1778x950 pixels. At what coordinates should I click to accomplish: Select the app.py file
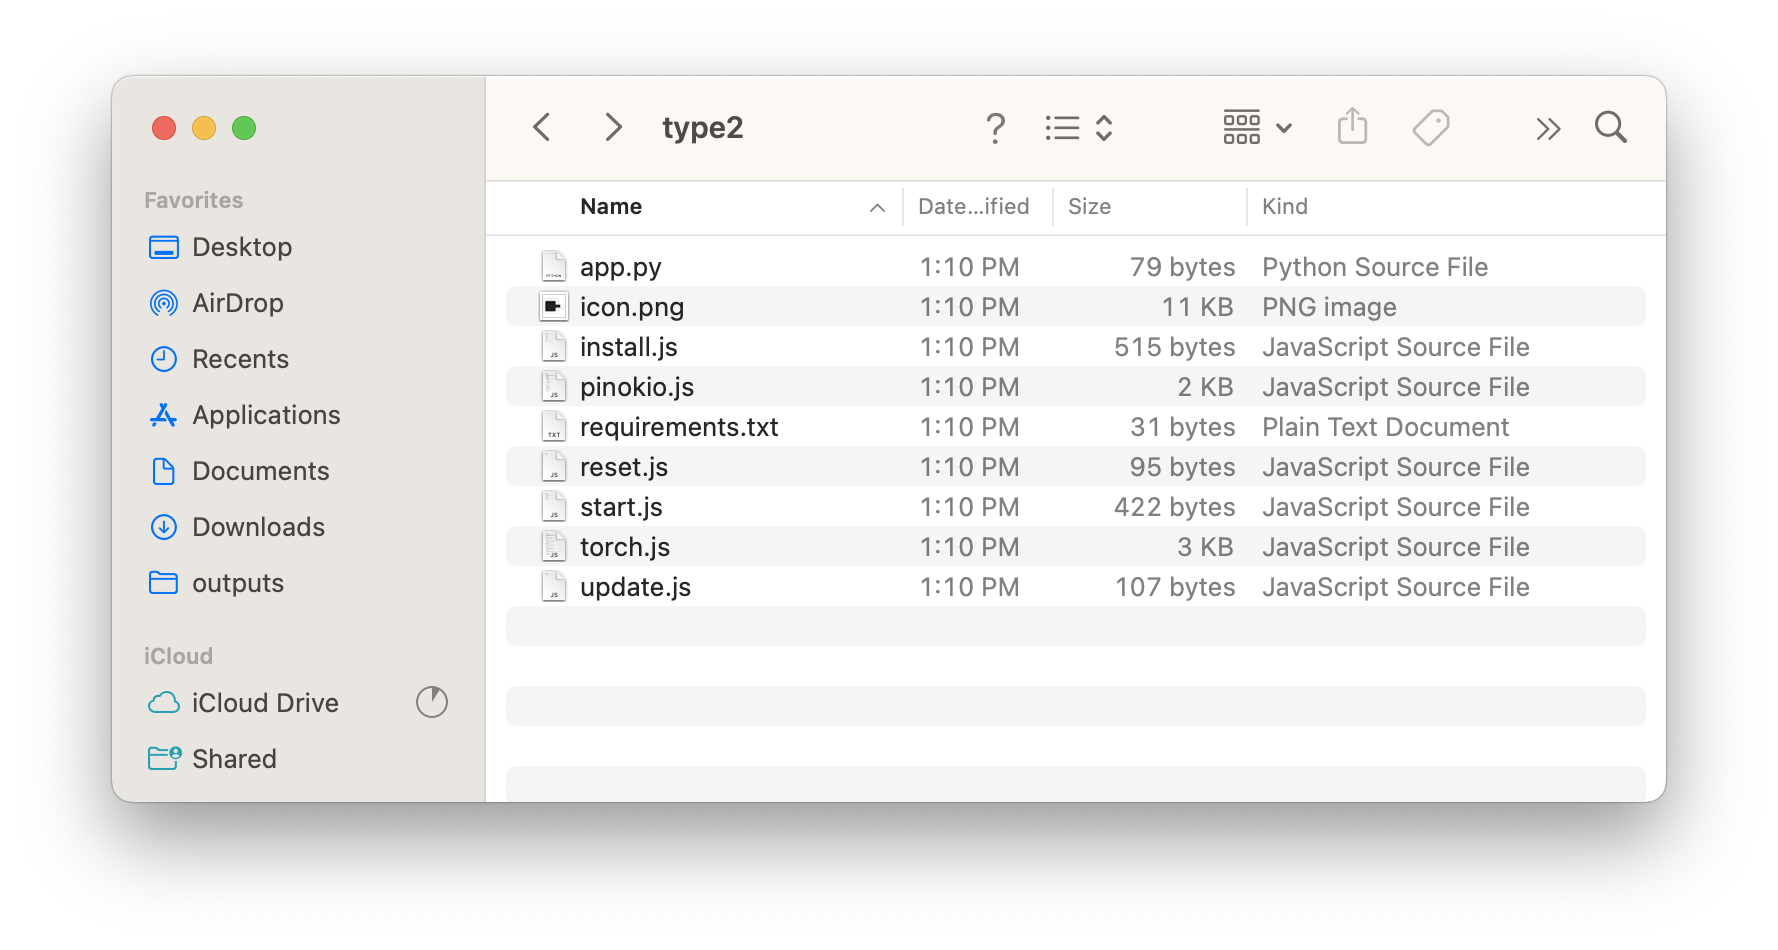click(620, 267)
